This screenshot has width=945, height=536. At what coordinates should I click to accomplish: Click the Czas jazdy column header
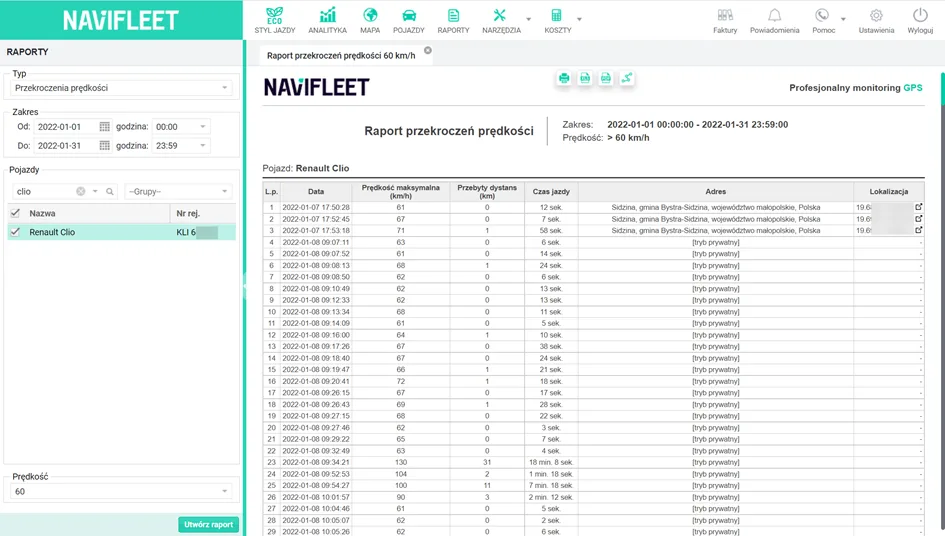551,191
